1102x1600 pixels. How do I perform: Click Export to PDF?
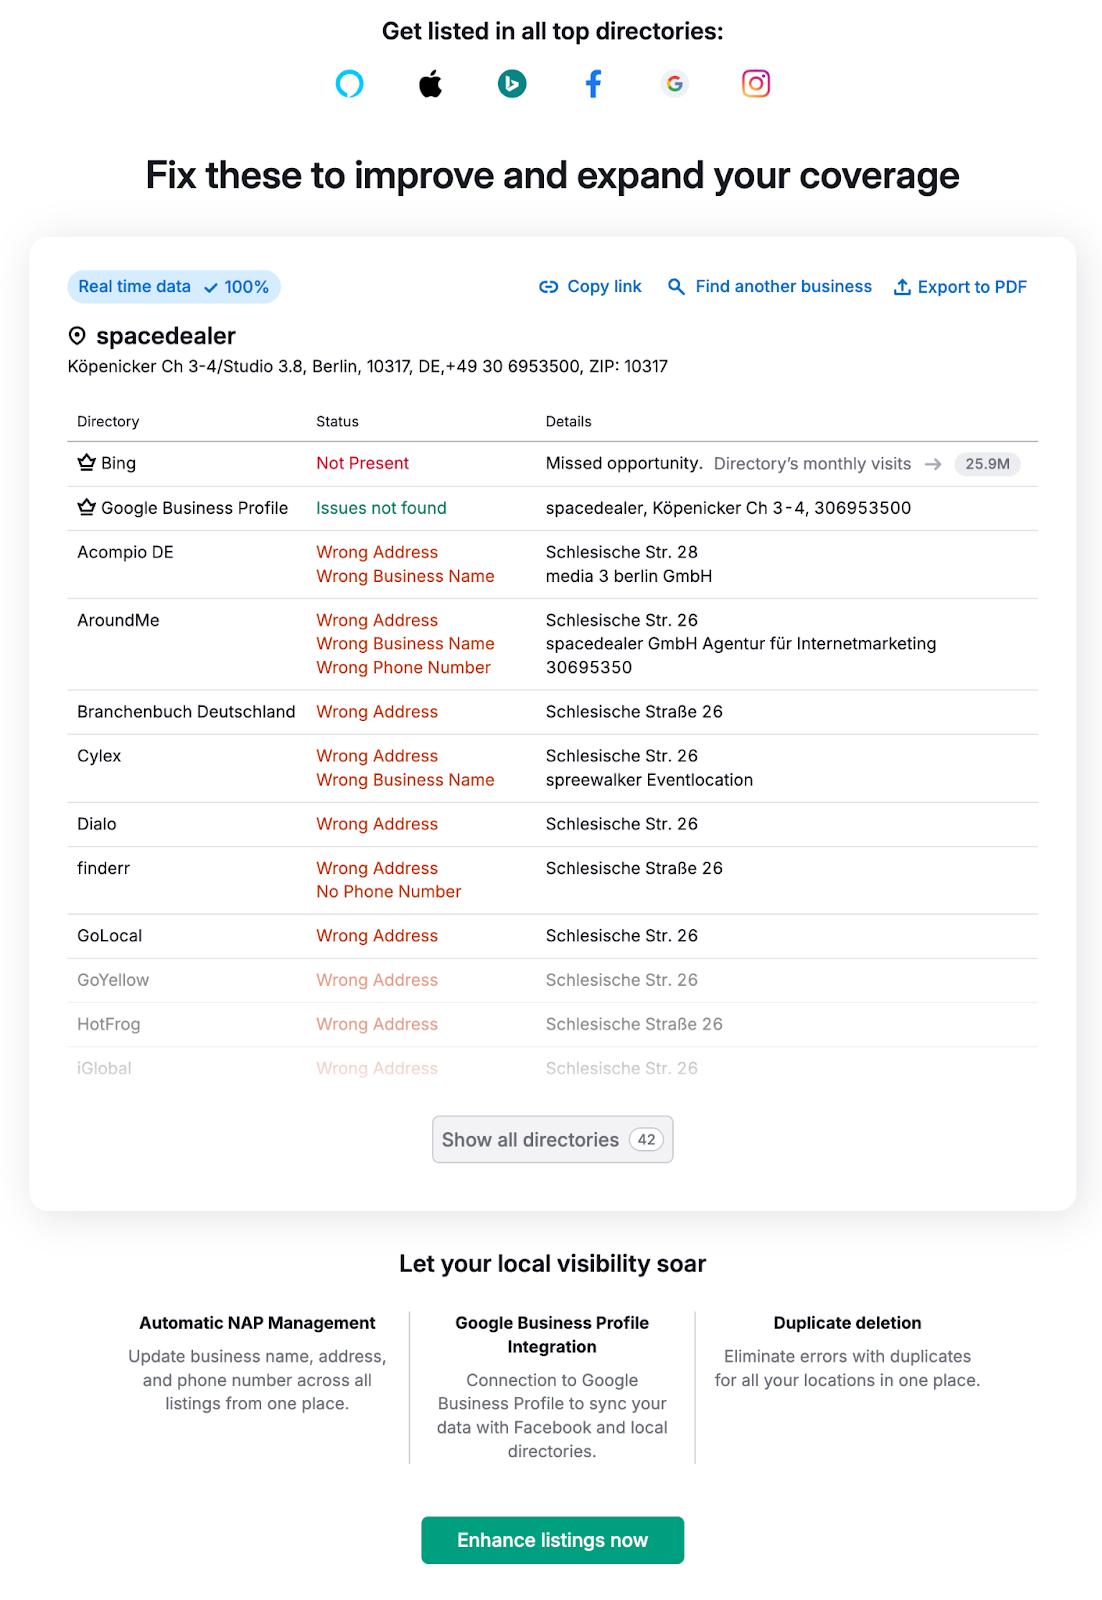click(960, 287)
